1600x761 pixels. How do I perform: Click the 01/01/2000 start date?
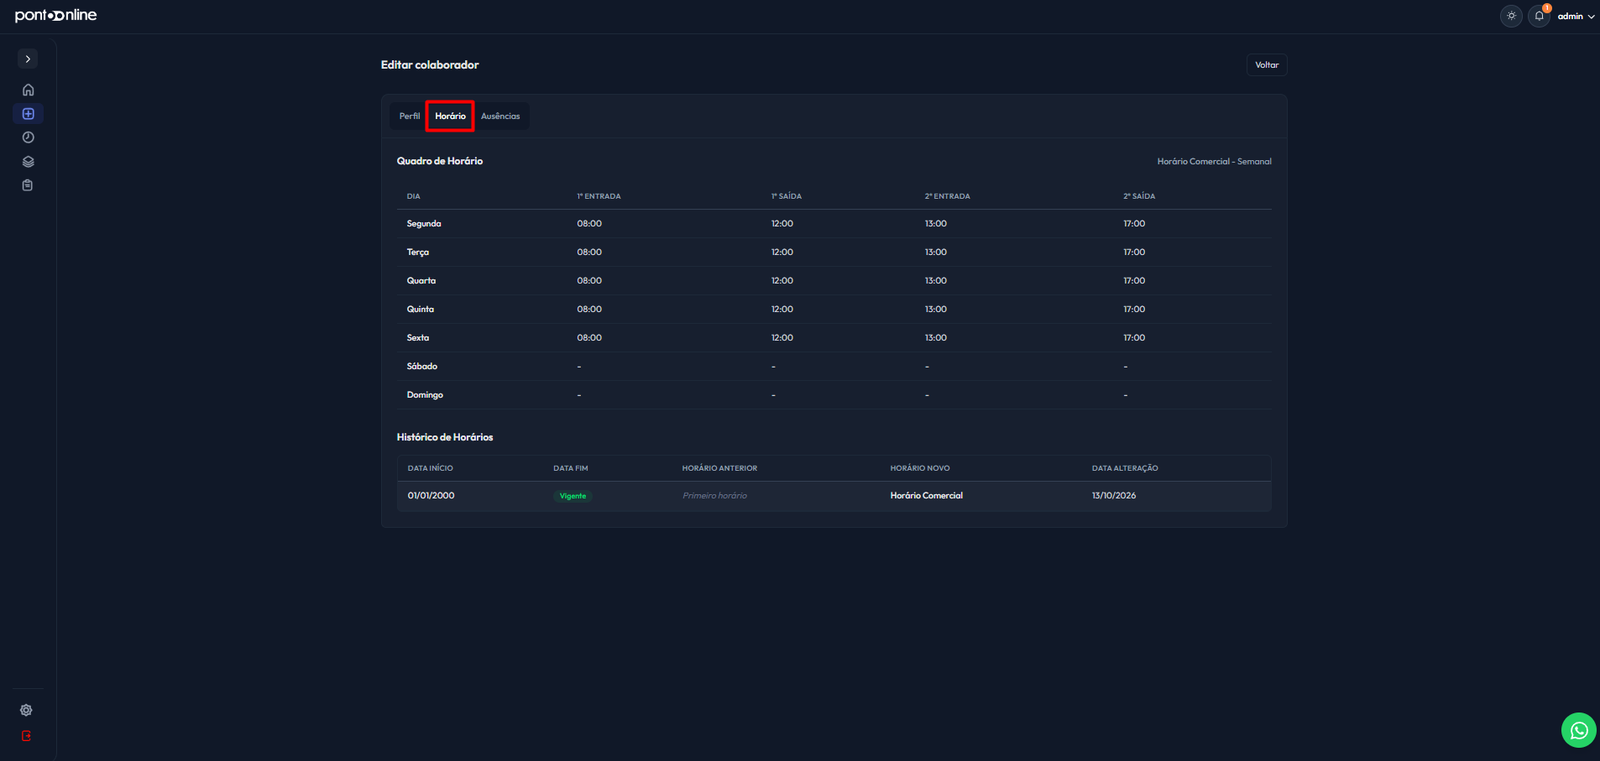431,496
